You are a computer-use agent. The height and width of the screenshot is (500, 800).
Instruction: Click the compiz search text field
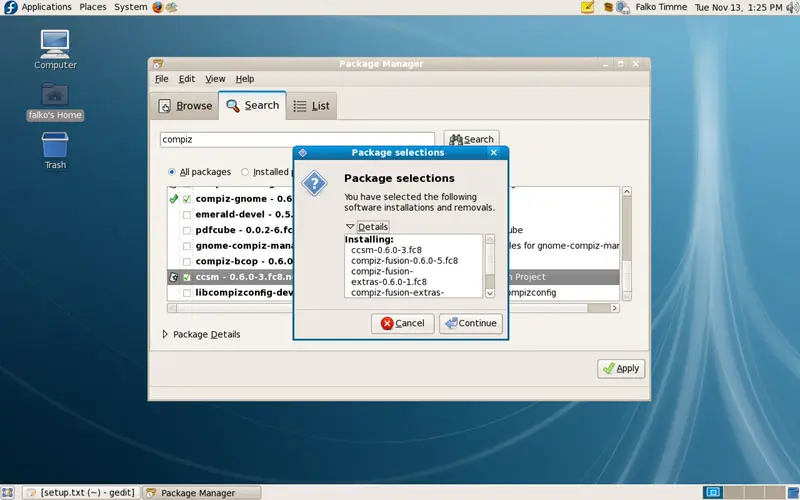coord(297,139)
